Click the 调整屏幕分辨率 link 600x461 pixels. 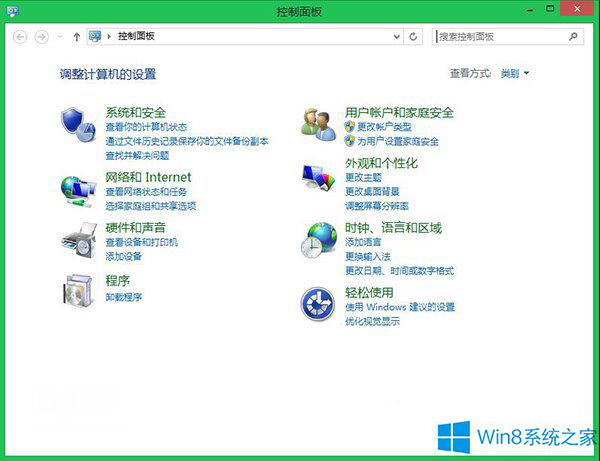point(377,206)
